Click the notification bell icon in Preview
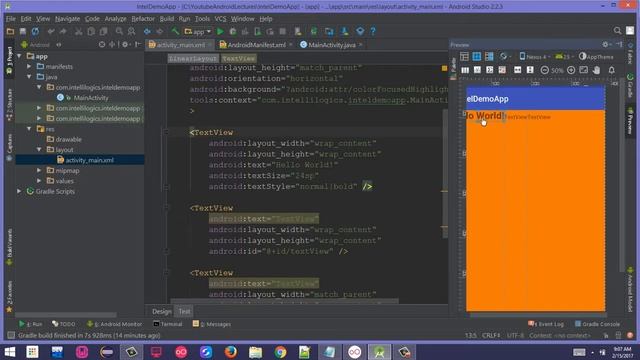The height and width of the screenshot is (360, 640). (x=611, y=70)
